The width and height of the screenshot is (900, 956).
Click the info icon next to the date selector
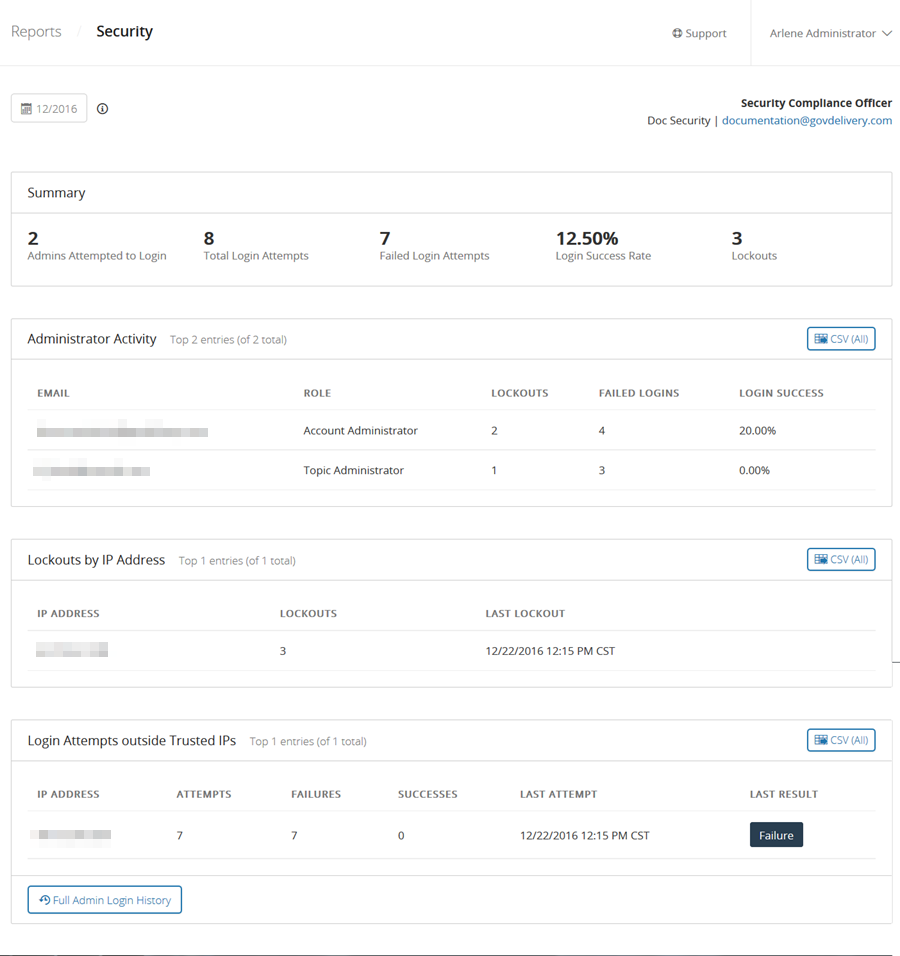pyautogui.click(x=102, y=108)
